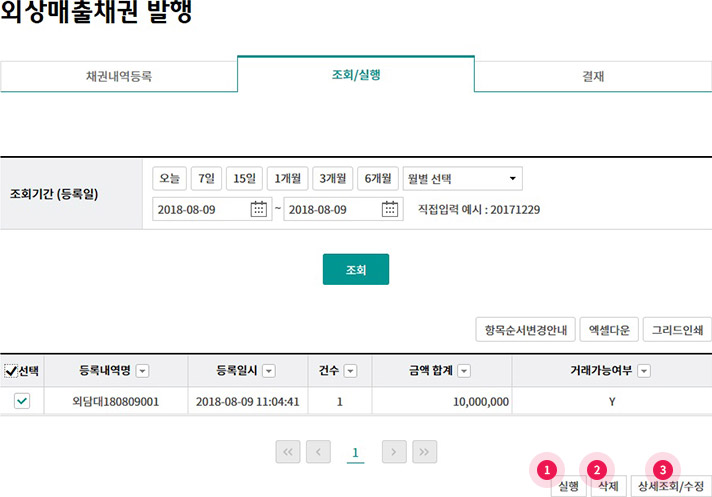712x497 pixels.
Task: Toggle the select-all checkbox in table header
Action: (x=11, y=371)
